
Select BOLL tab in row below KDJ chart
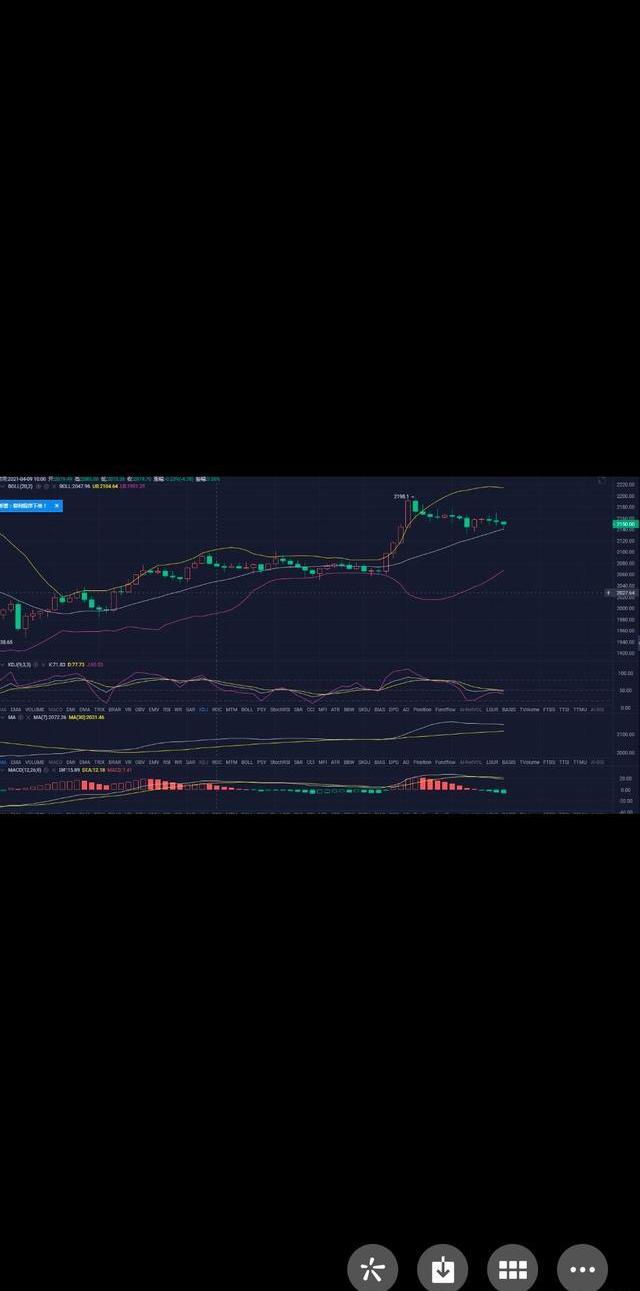tap(246, 708)
